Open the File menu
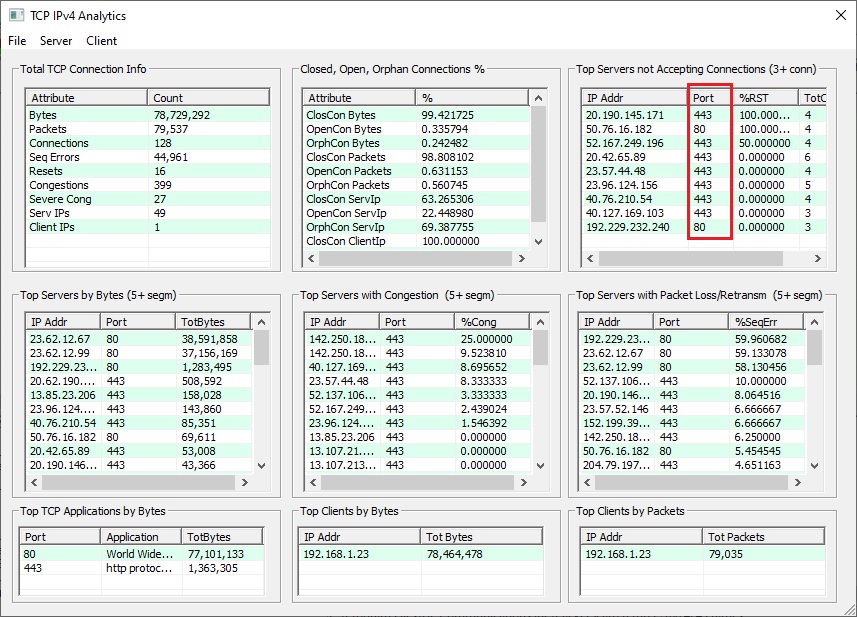Viewport: 857px width, 617px height. point(17,41)
